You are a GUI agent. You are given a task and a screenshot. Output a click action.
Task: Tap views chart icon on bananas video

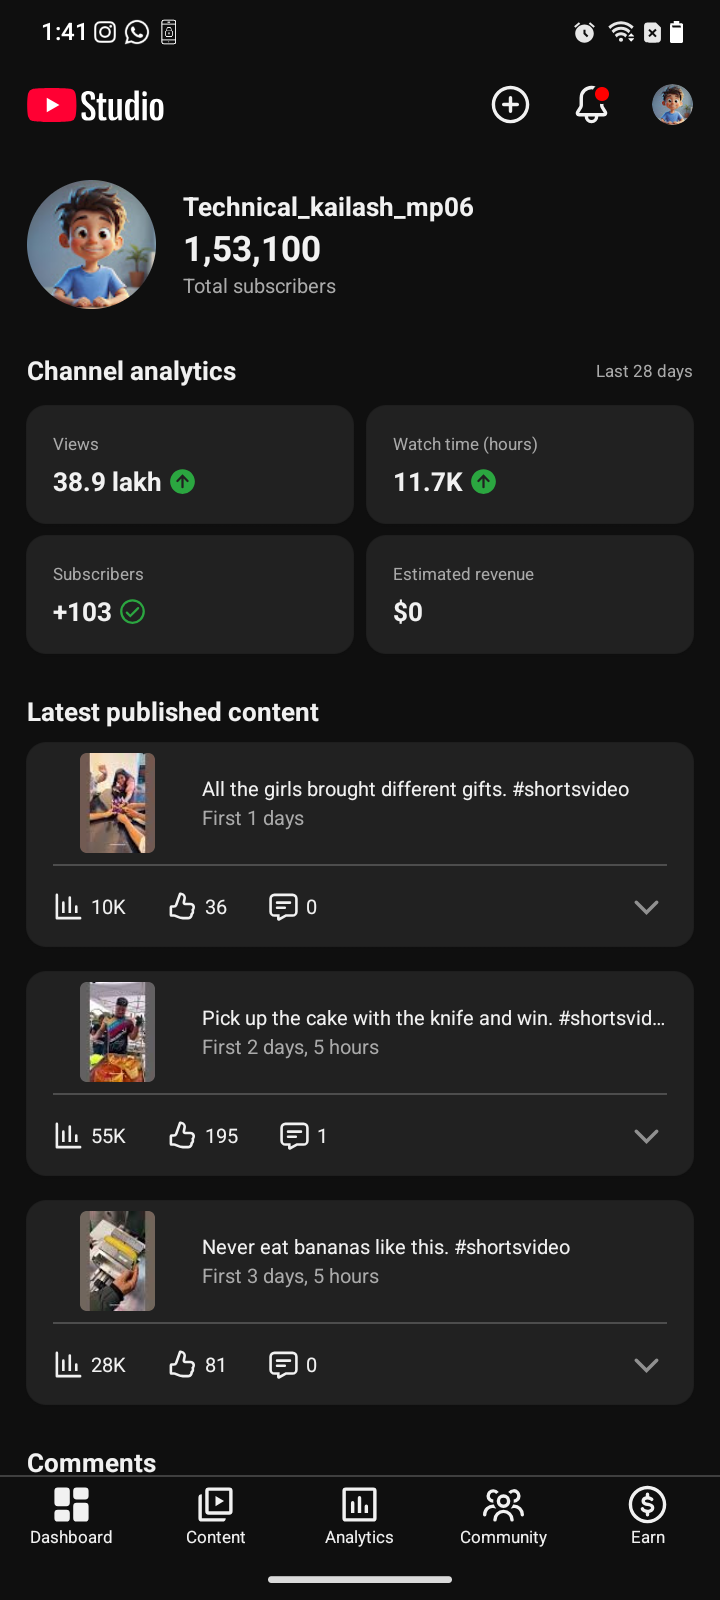(68, 1365)
